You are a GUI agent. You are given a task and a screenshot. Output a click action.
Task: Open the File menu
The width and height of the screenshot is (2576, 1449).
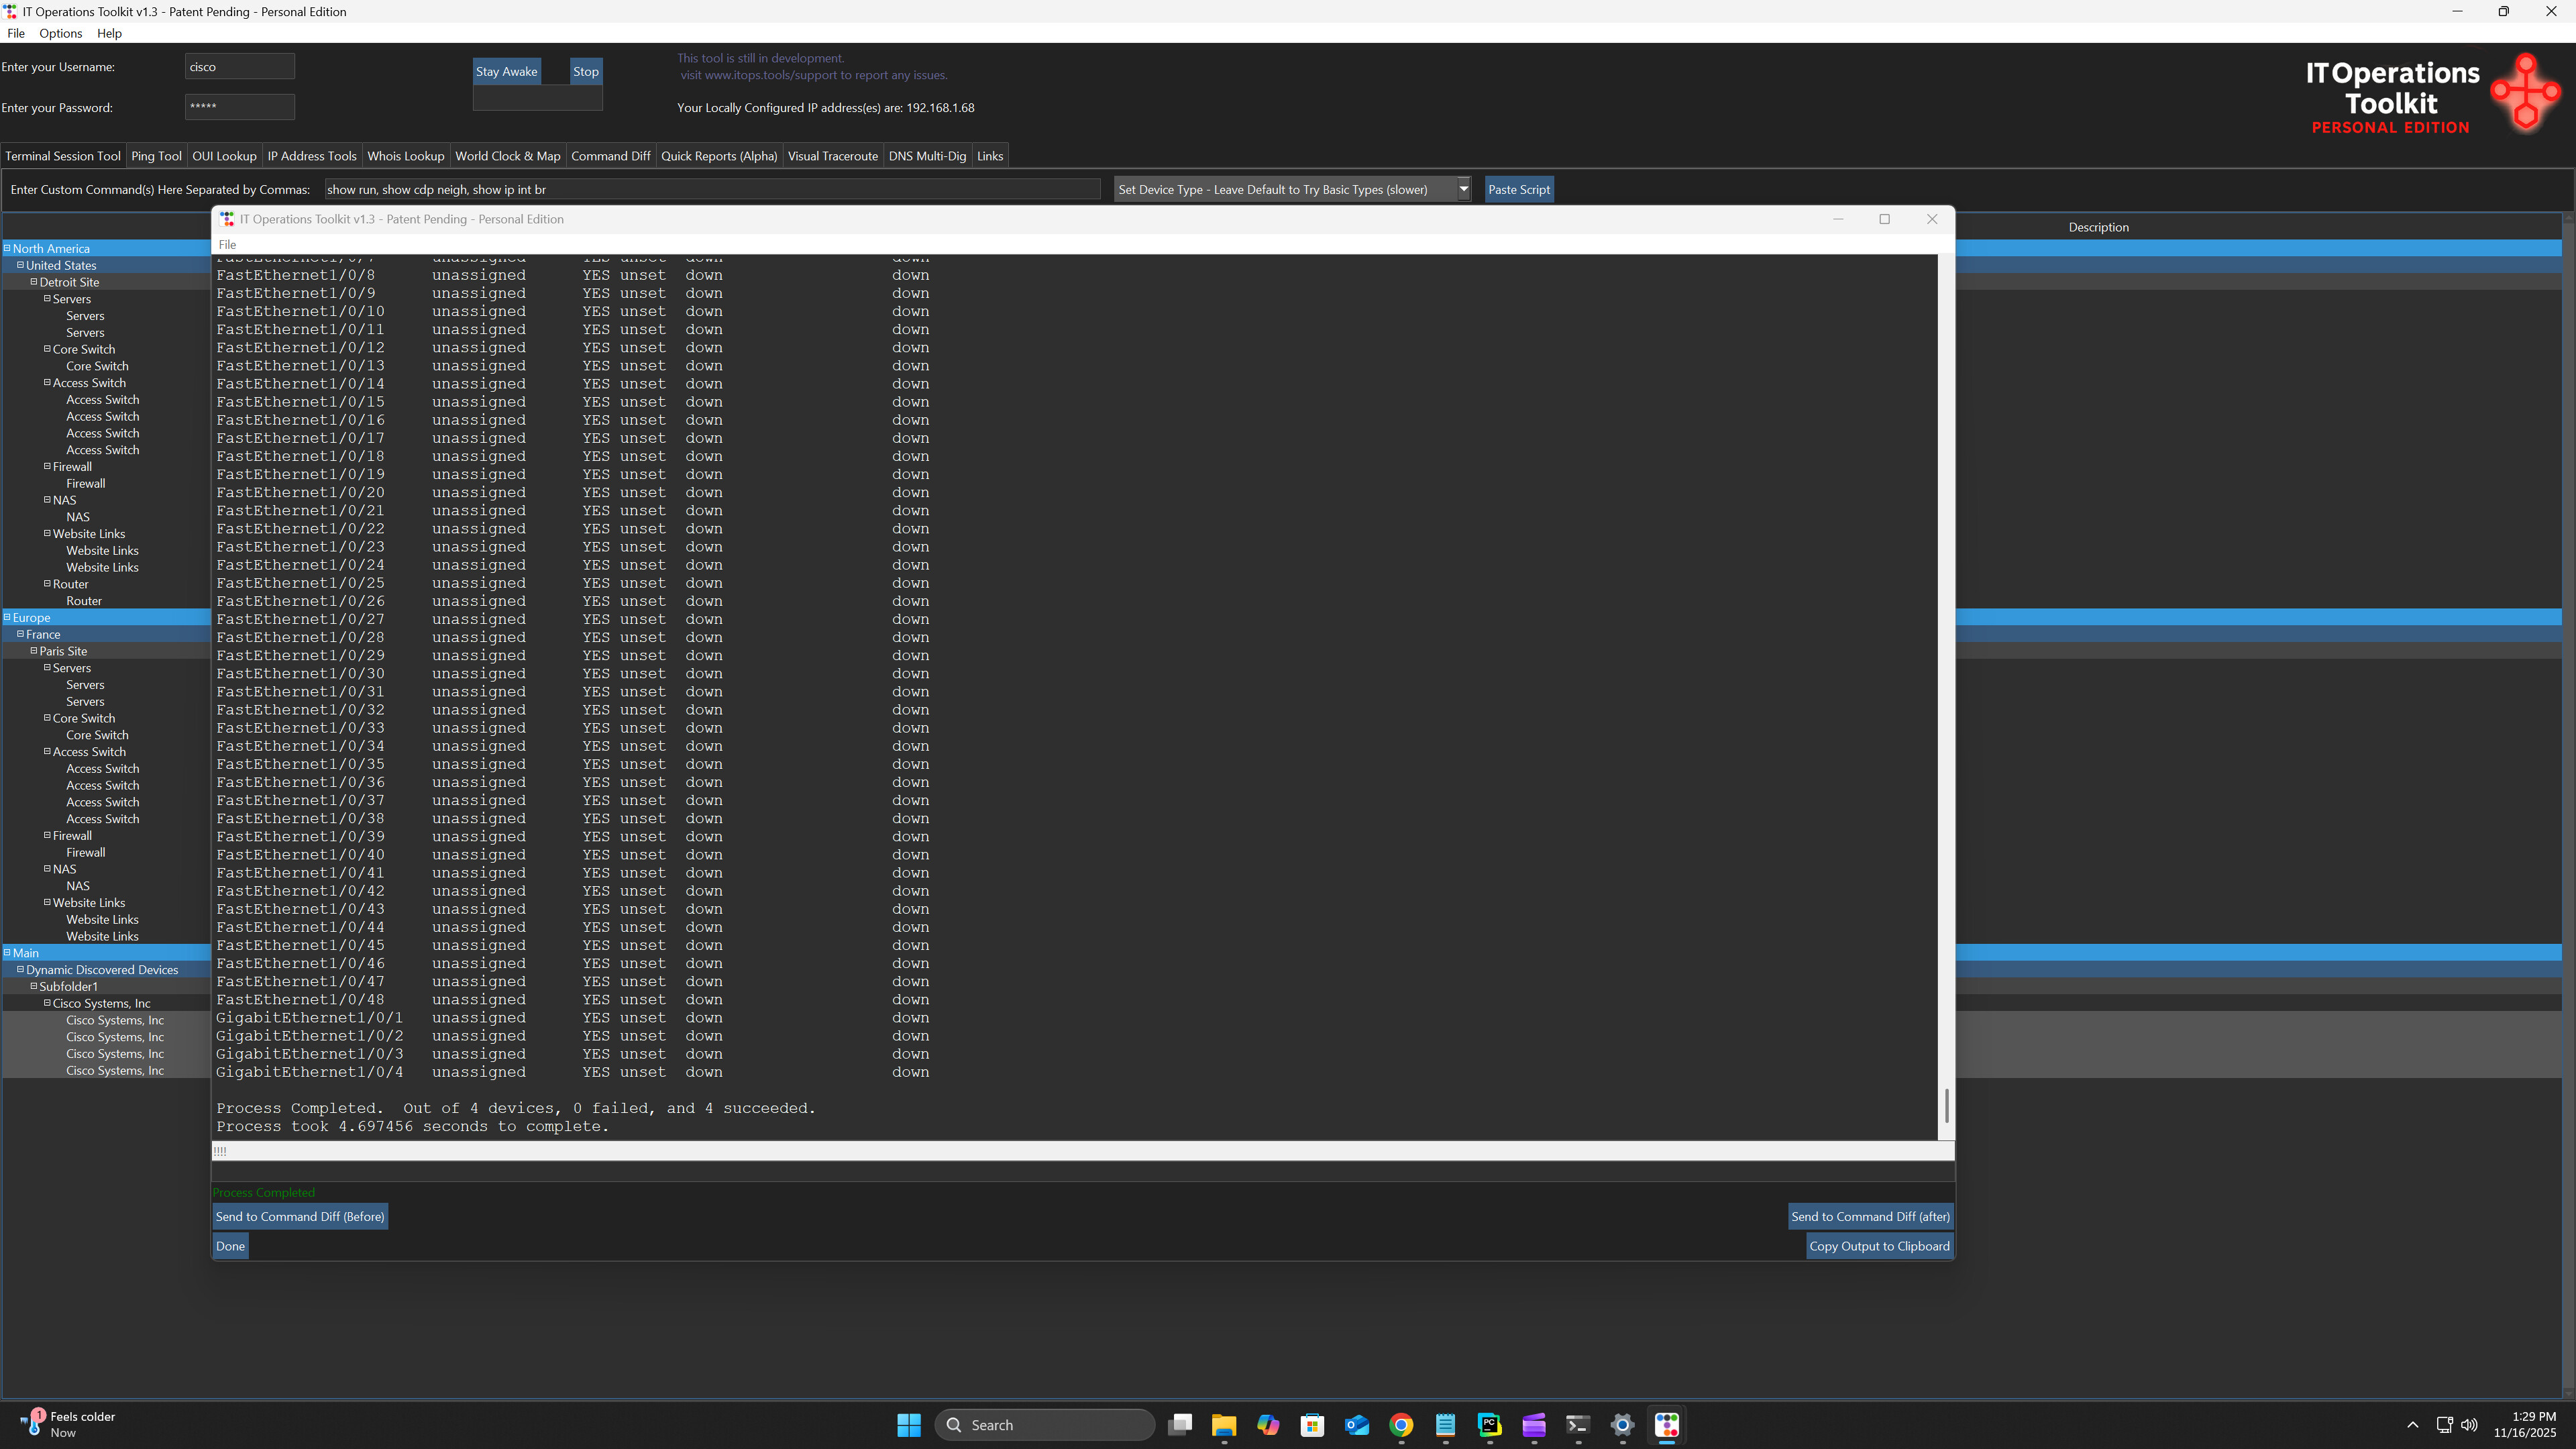pyautogui.click(x=15, y=33)
